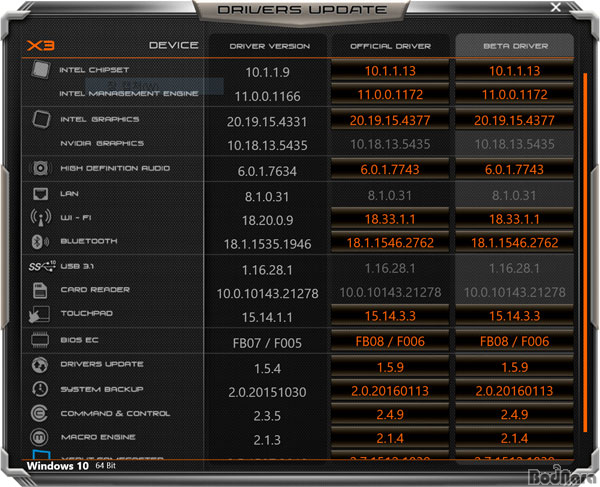Click the X3 logo
Viewport: 600px width, 487px height.
point(41,46)
